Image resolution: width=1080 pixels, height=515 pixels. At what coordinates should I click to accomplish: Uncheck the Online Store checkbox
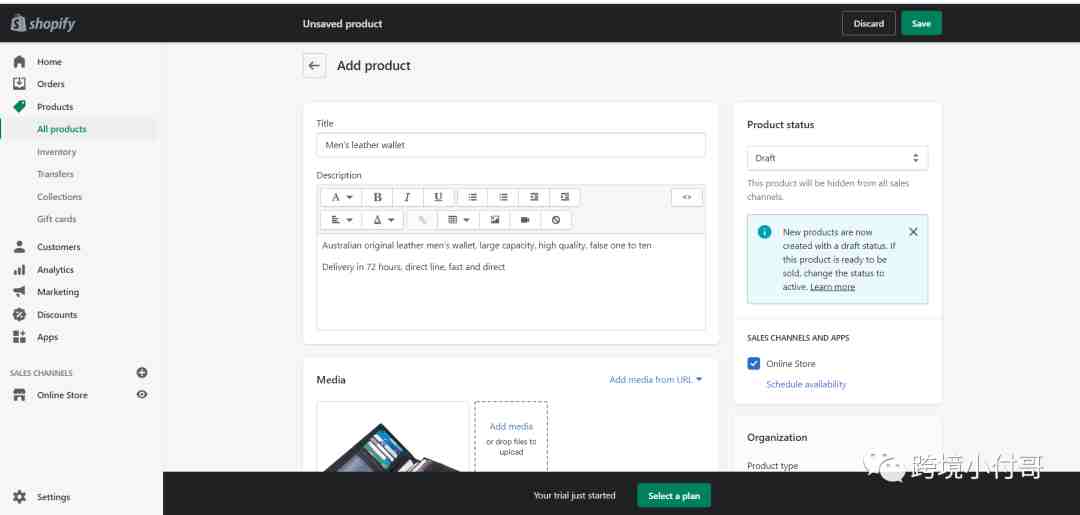coord(754,364)
